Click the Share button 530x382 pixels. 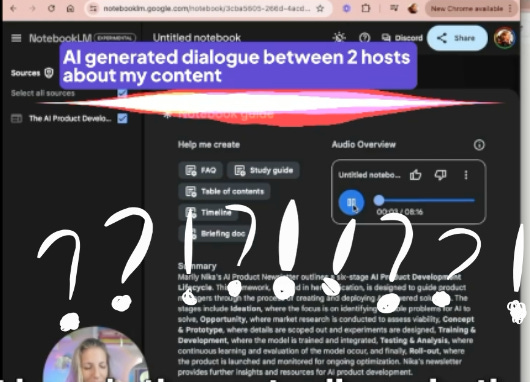click(x=457, y=38)
